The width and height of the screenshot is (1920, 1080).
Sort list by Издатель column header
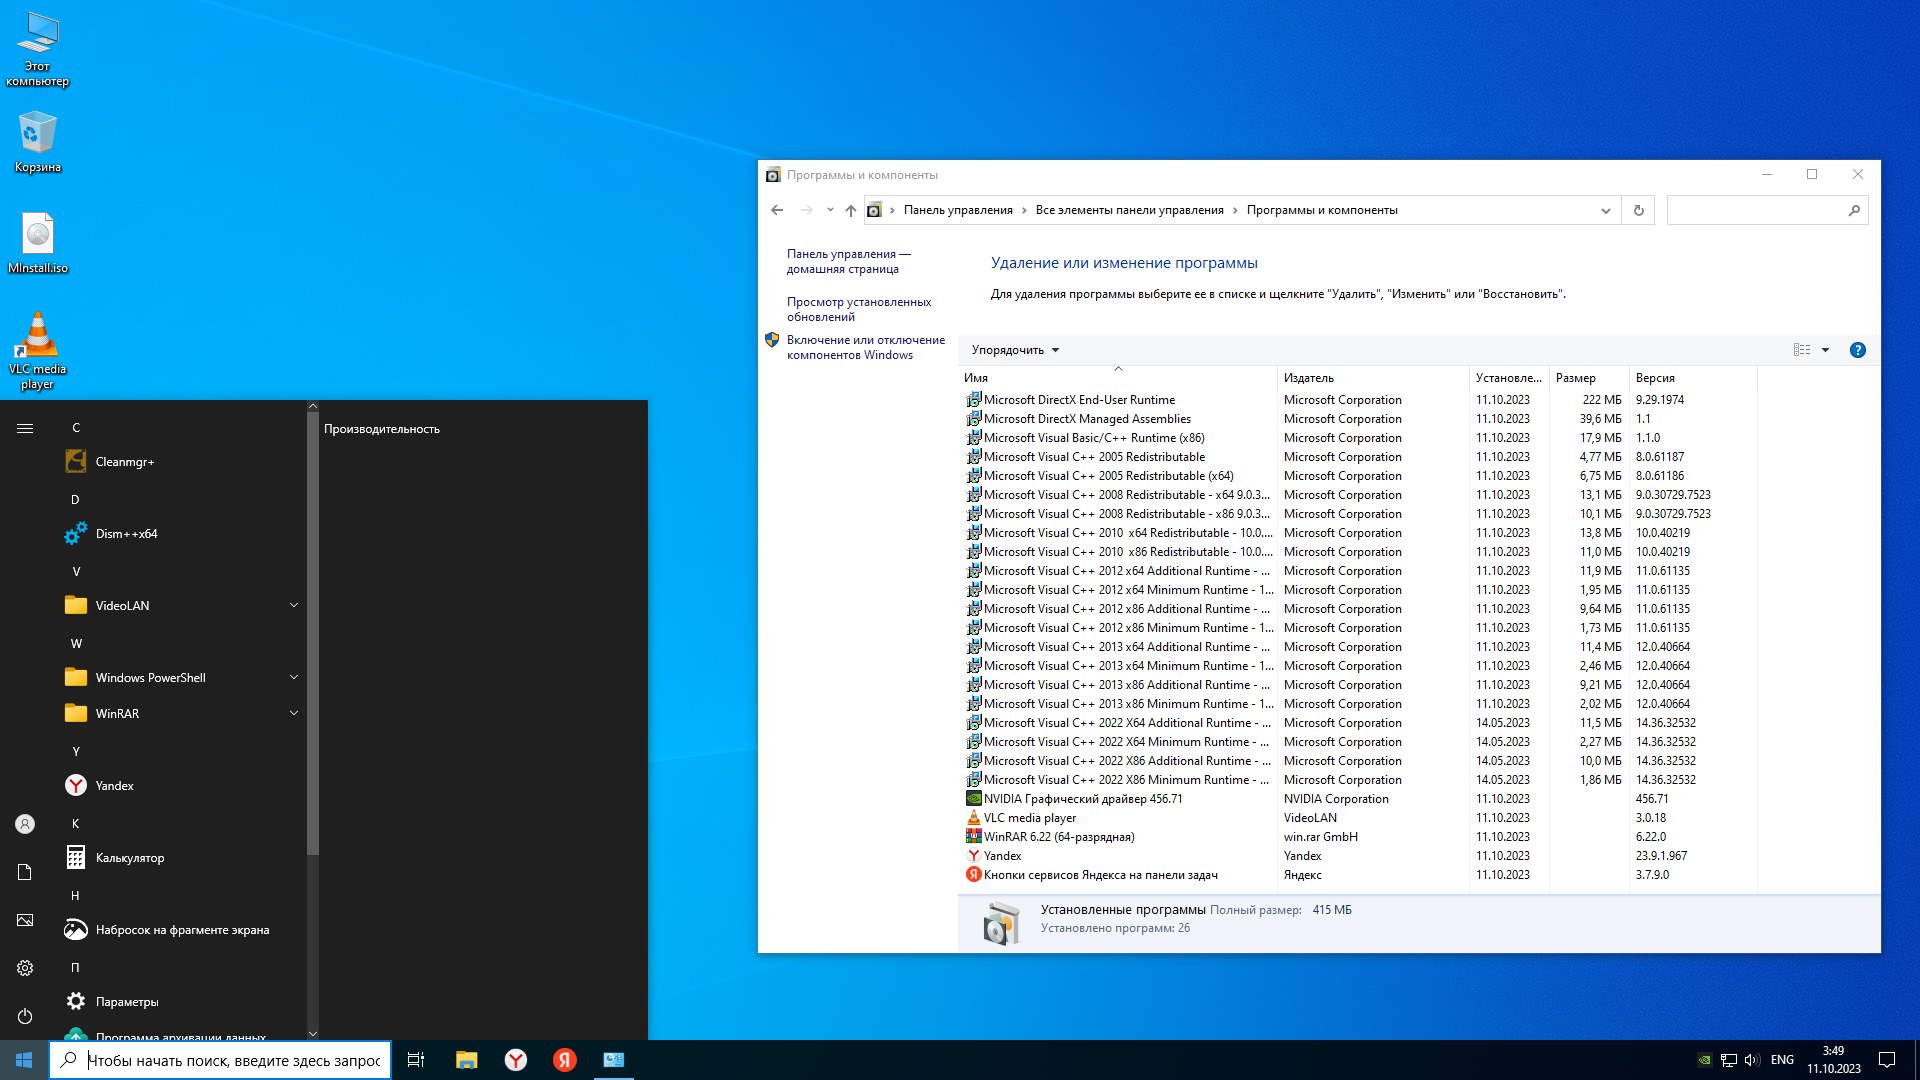point(1309,378)
